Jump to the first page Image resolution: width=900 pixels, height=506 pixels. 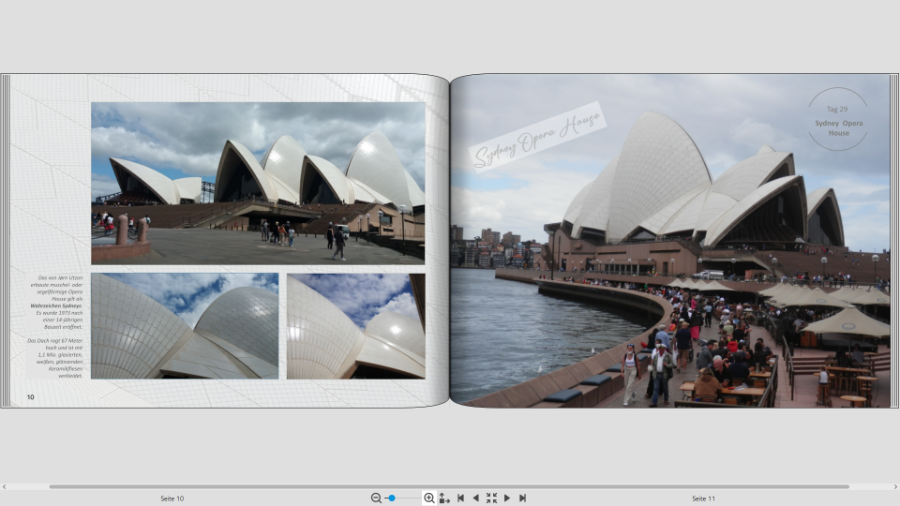click(460, 498)
